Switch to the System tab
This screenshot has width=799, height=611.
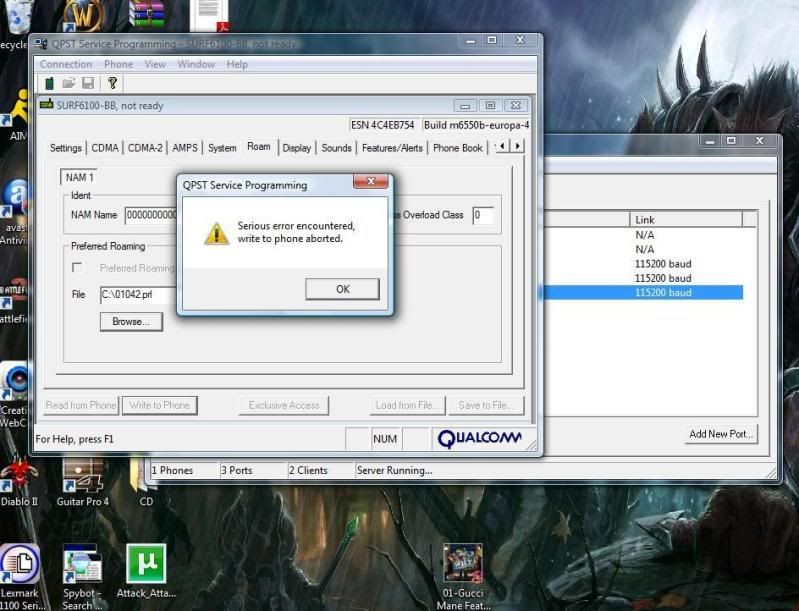pyautogui.click(x=222, y=148)
